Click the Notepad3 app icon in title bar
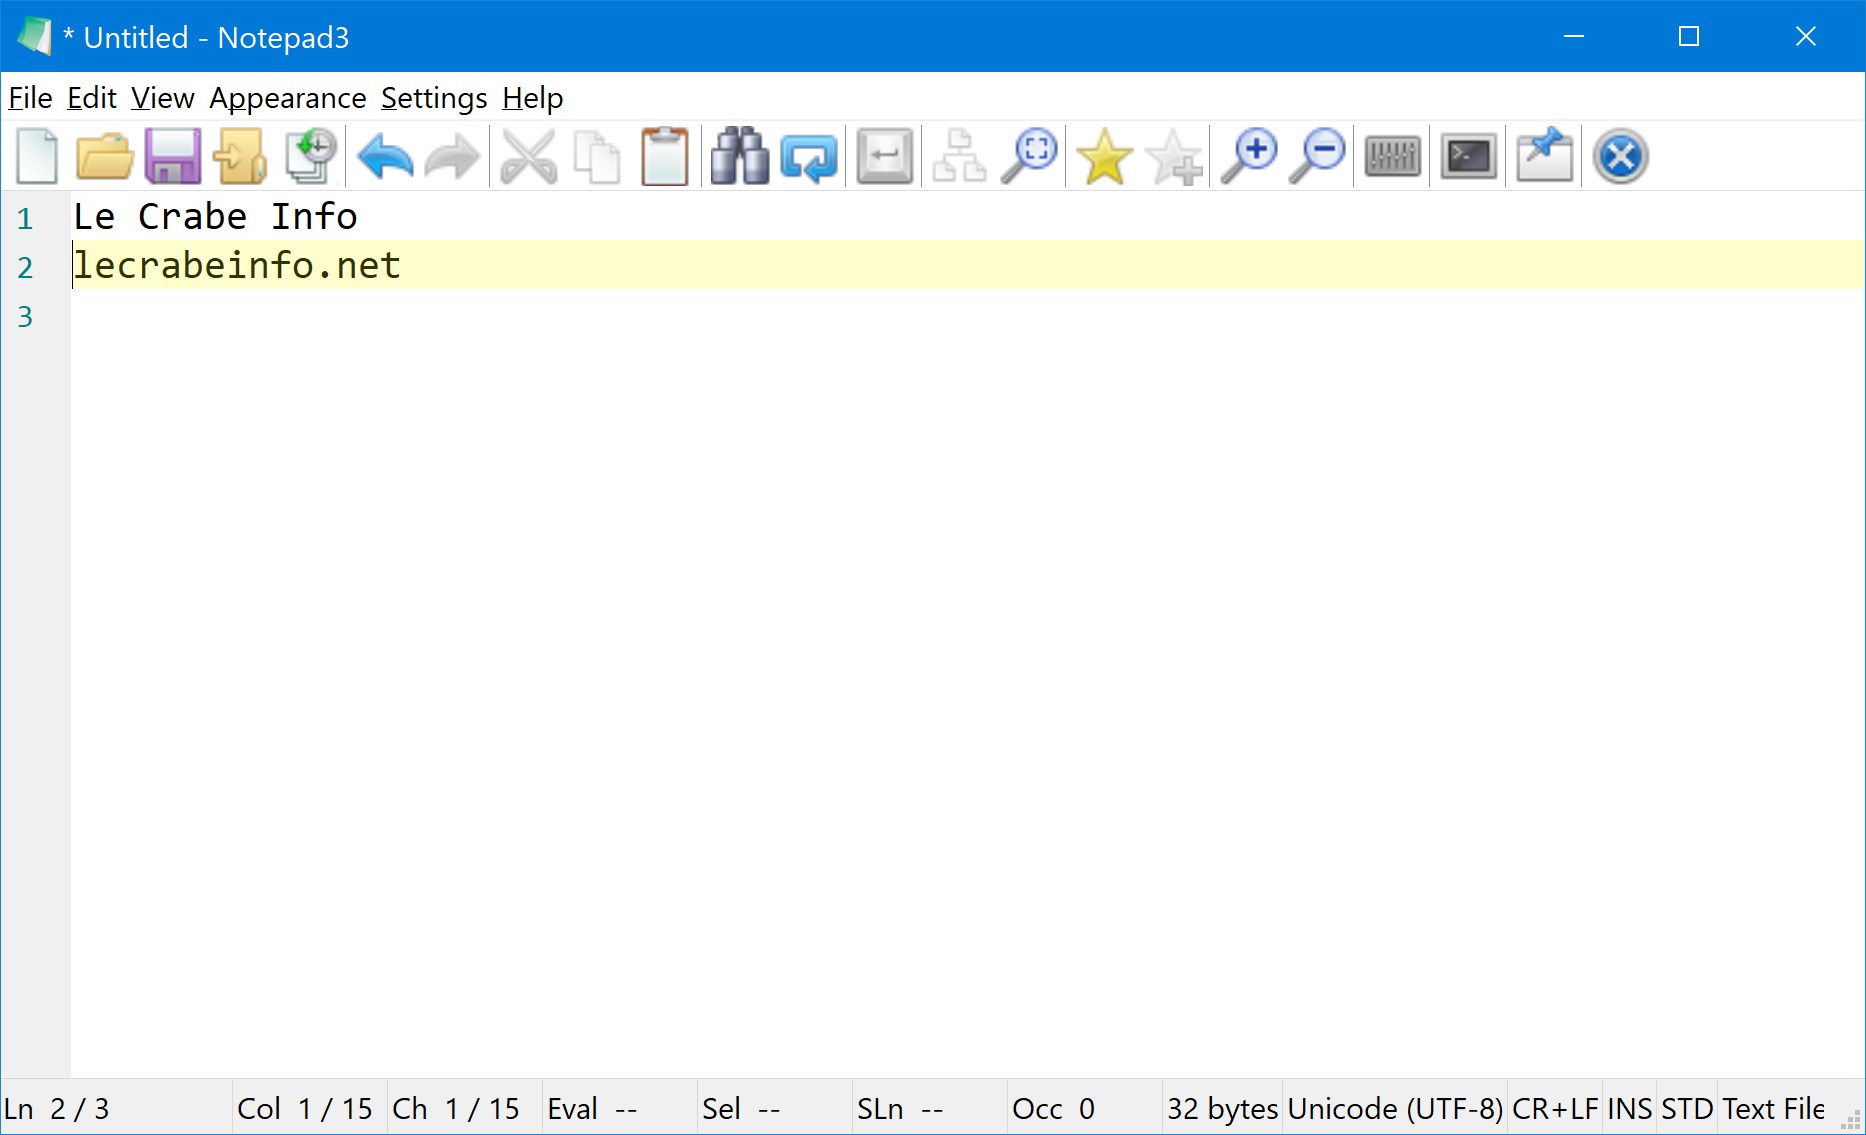Viewport: 1866px width, 1135px height. (35, 37)
